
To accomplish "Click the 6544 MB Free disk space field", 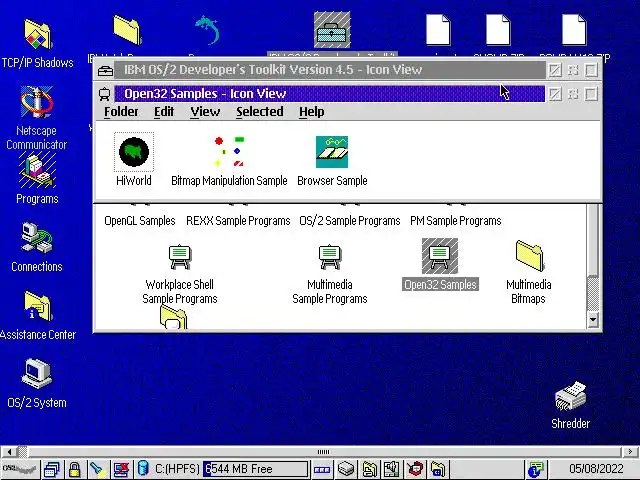I will pos(256,469).
